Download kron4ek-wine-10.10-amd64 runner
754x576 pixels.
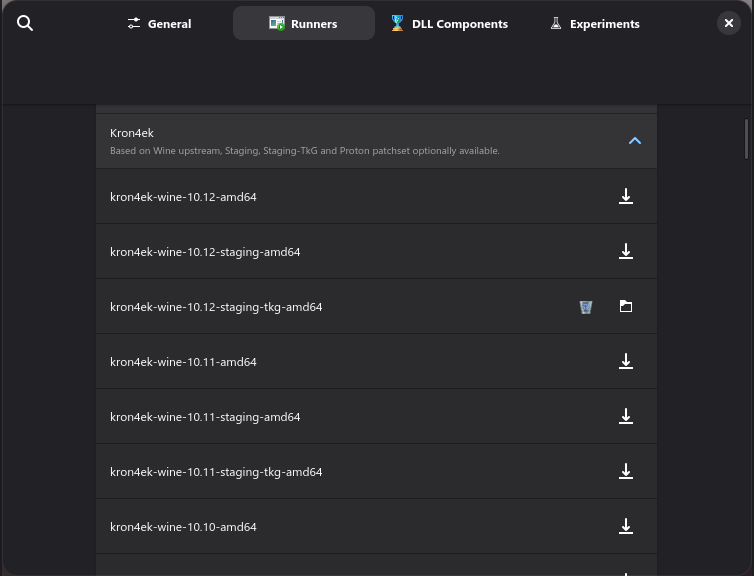click(x=626, y=527)
